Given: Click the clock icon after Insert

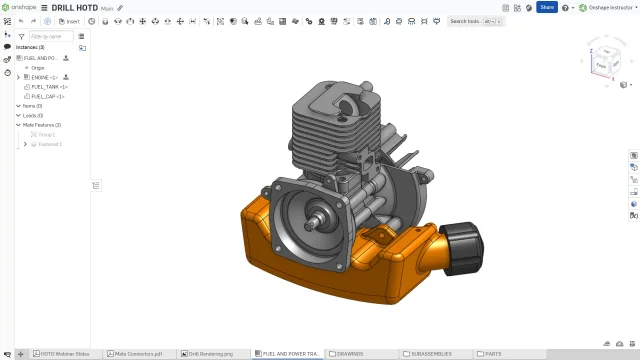Looking at the screenshot, I should point(91,21).
